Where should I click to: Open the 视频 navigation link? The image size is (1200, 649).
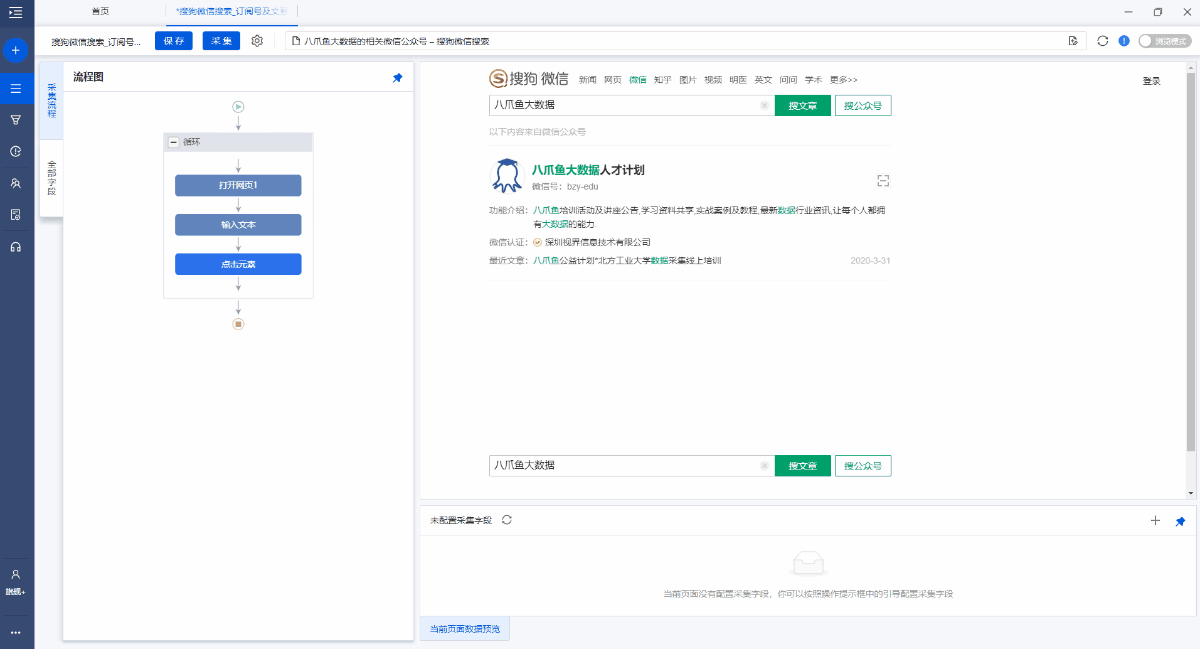click(x=712, y=80)
